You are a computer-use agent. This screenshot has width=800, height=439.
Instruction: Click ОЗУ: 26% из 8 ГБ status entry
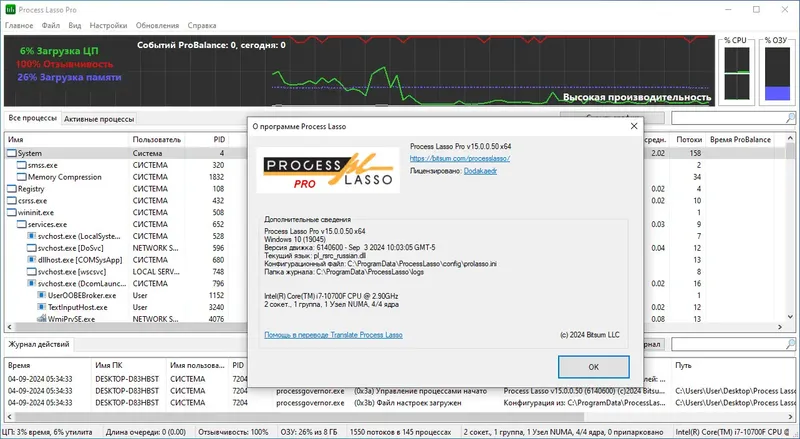click(309, 432)
